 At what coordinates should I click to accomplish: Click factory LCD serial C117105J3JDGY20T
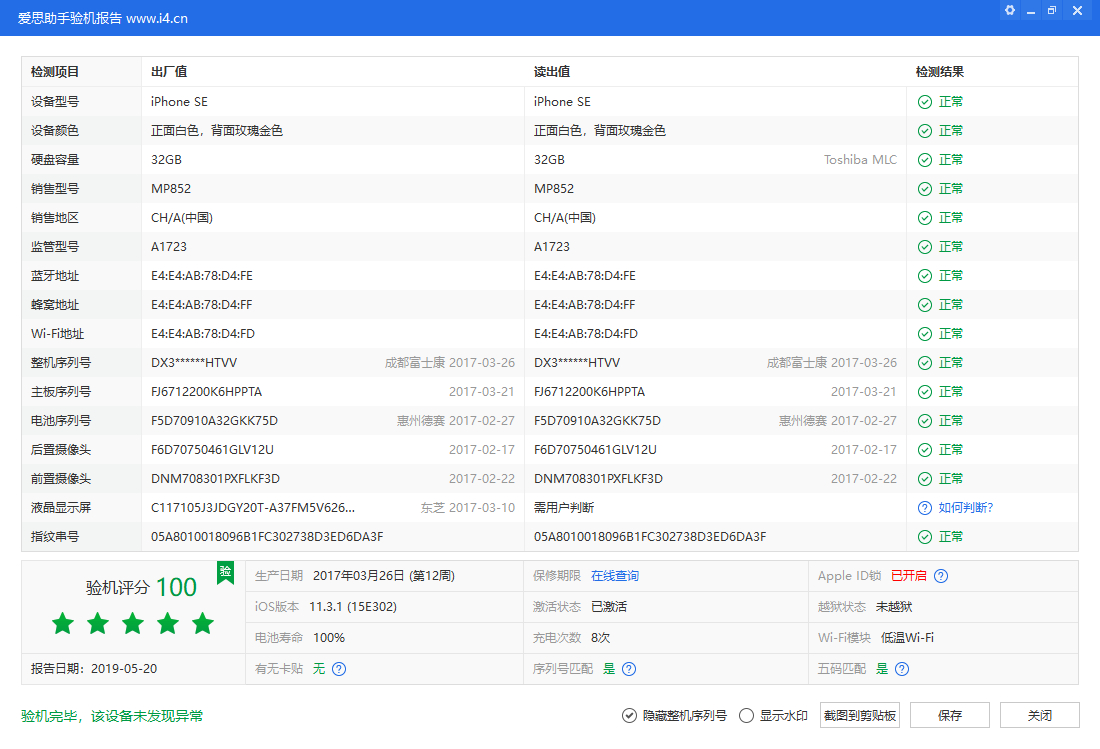[x=253, y=508]
